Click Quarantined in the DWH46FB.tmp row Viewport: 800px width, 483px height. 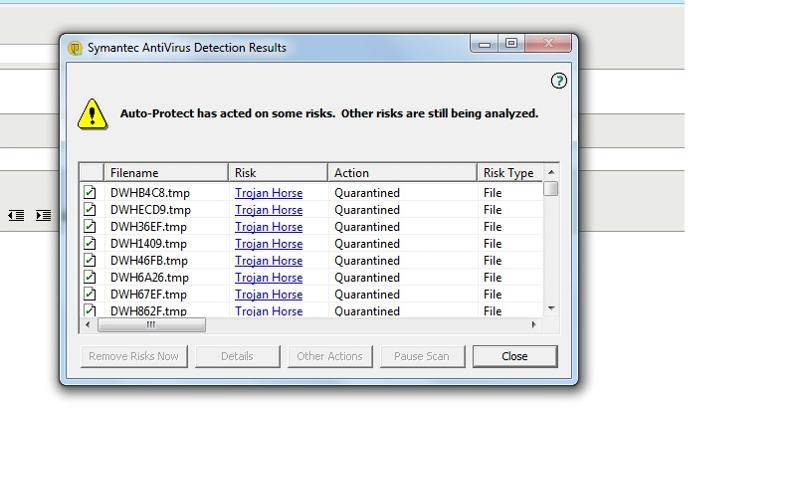pos(367,261)
